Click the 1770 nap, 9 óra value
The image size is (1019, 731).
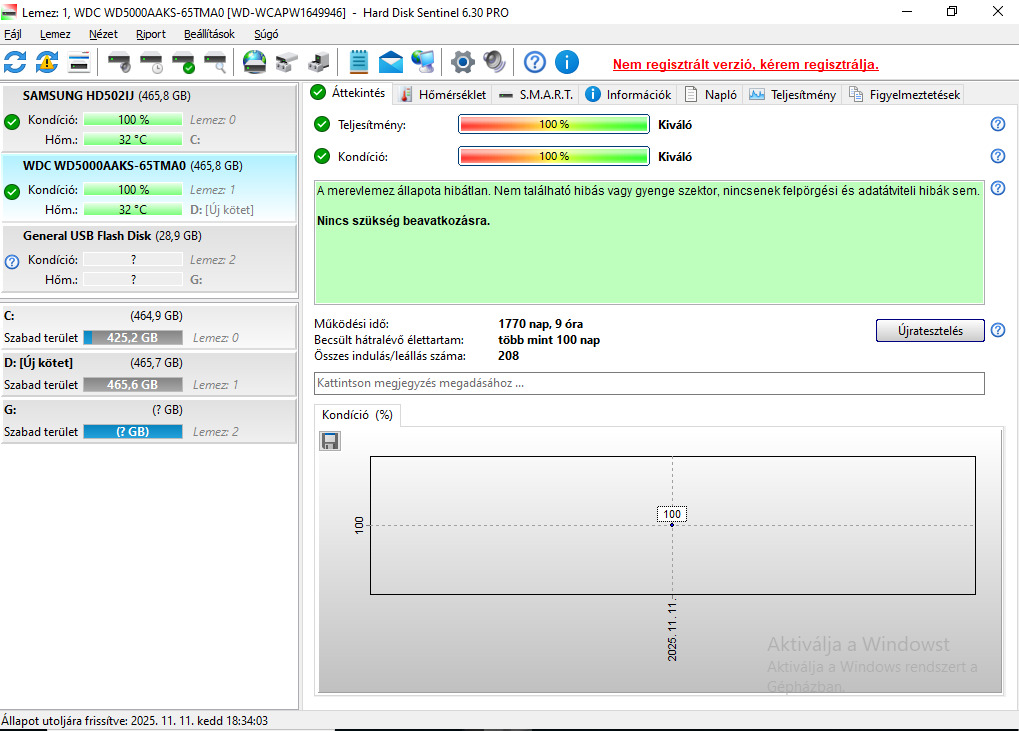click(x=541, y=324)
